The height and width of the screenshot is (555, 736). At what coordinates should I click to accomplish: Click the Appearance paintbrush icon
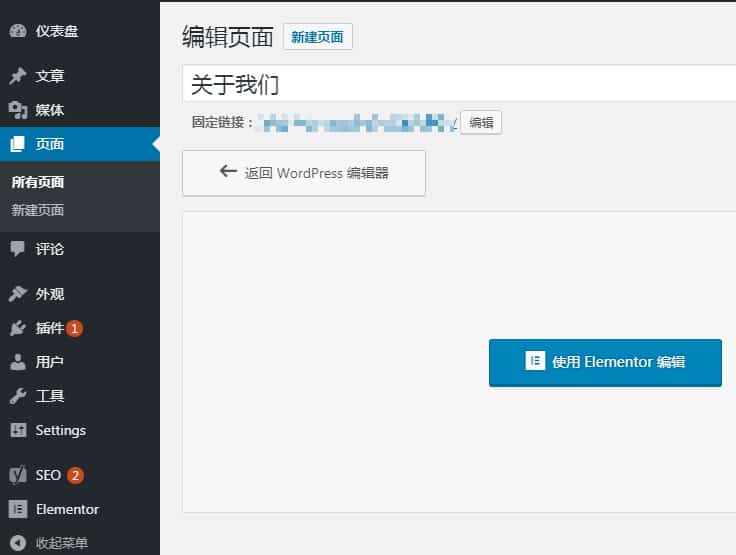(x=18, y=293)
